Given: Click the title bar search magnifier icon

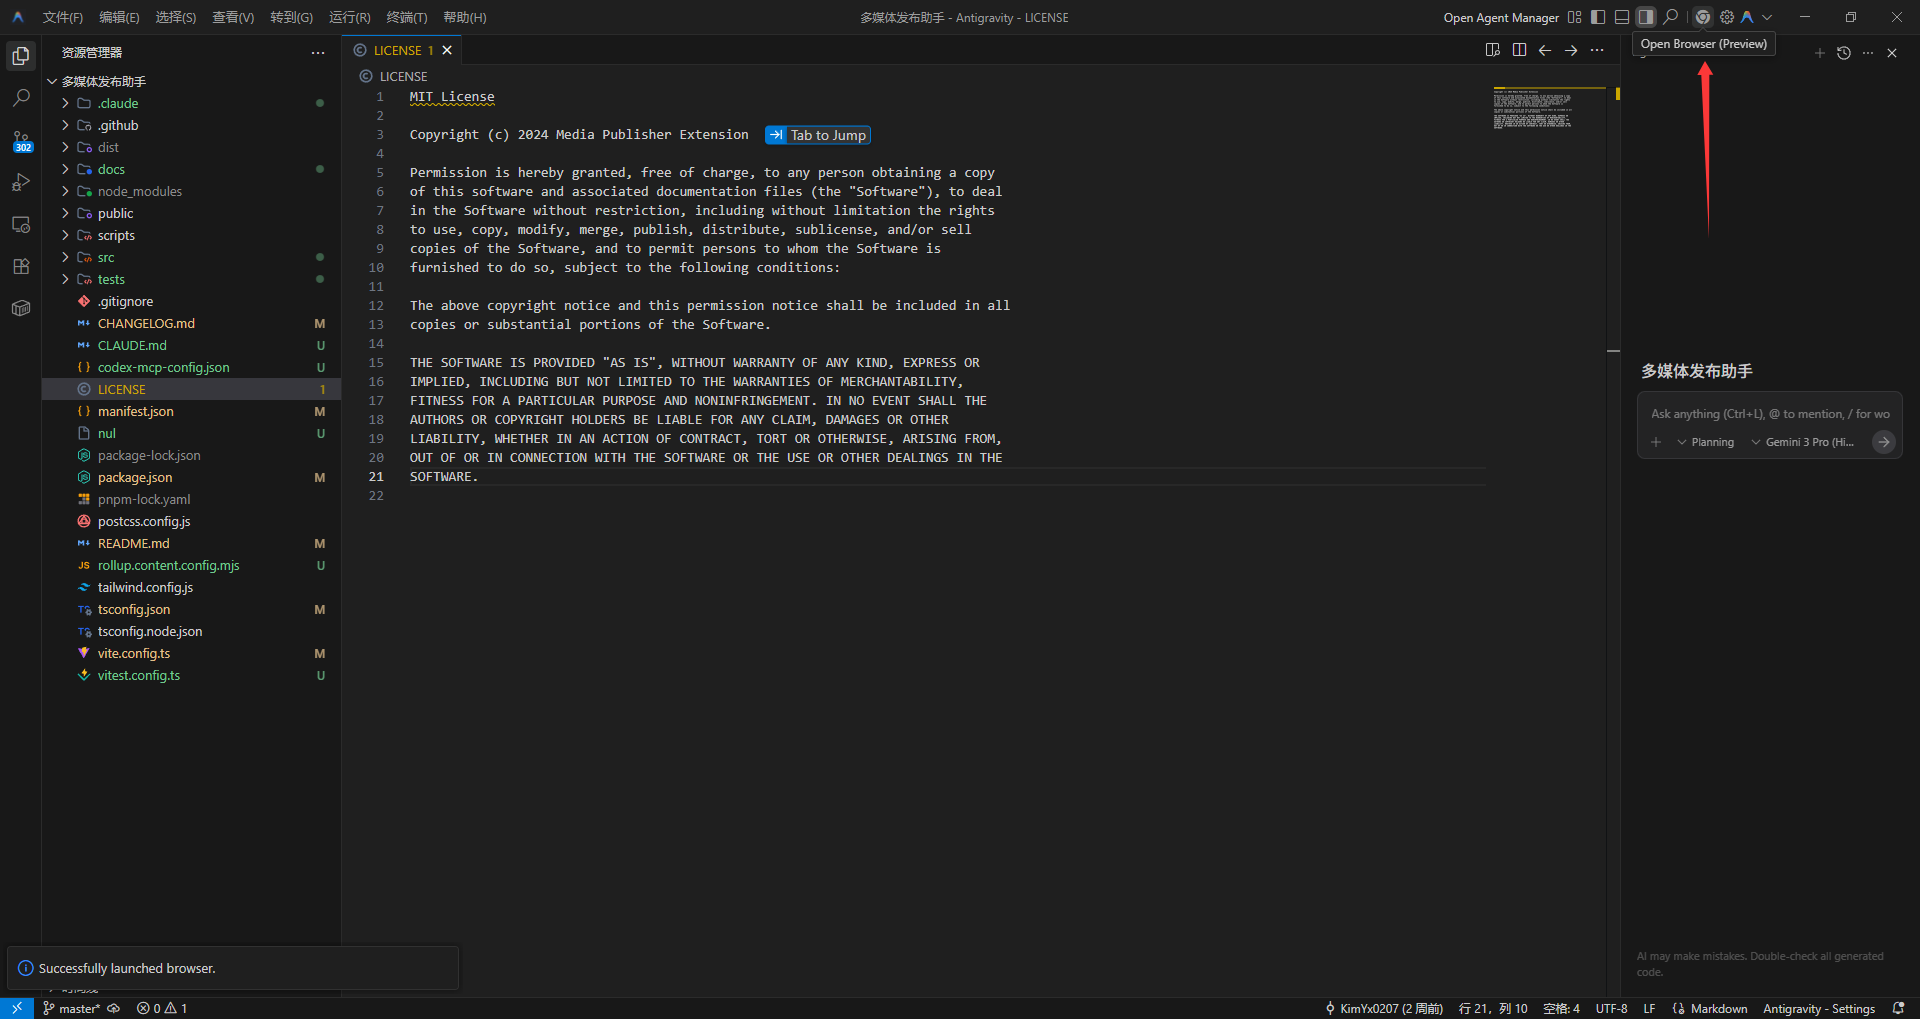Looking at the screenshot, I should point(1671,17).
